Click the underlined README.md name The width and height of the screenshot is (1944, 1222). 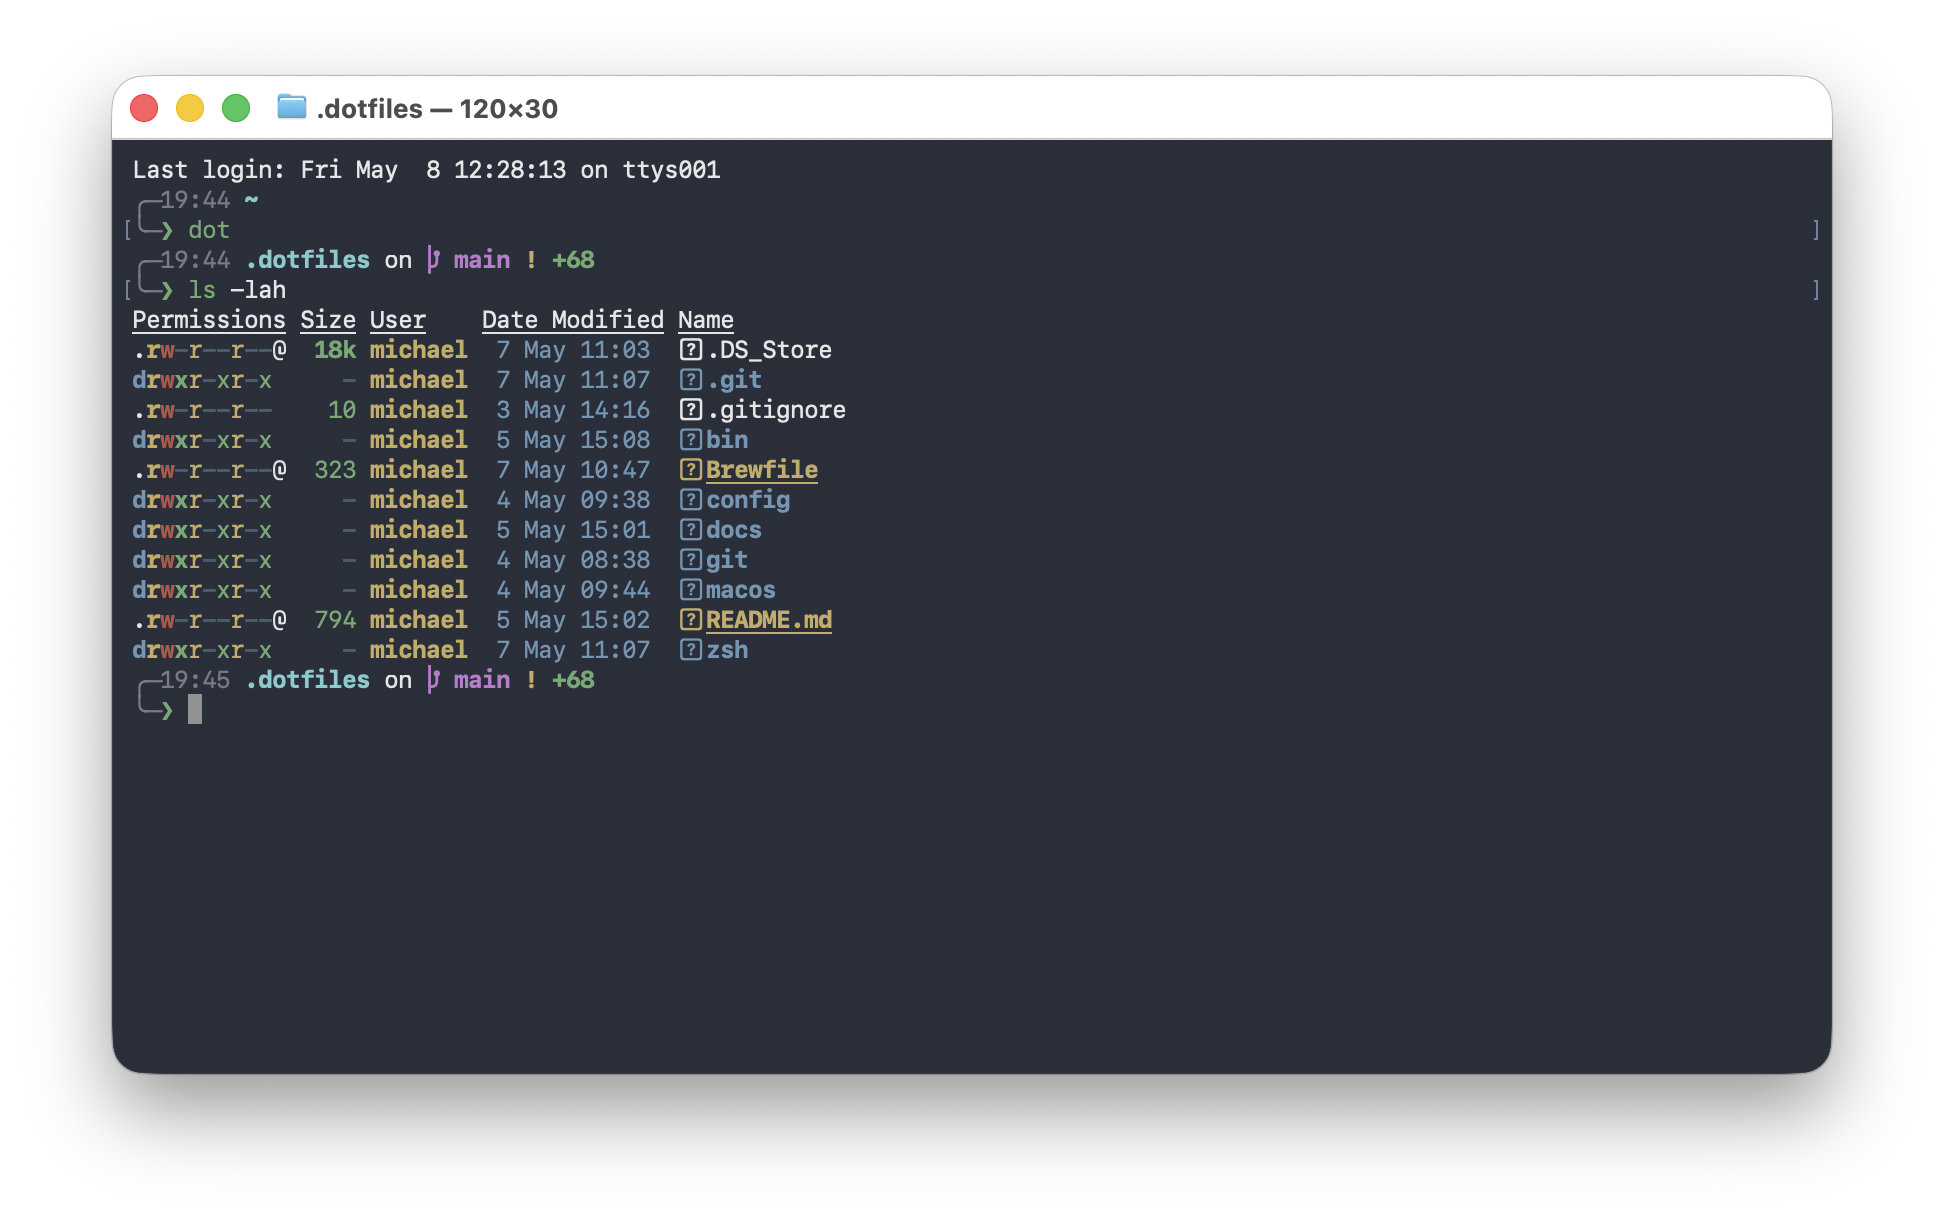769,620
